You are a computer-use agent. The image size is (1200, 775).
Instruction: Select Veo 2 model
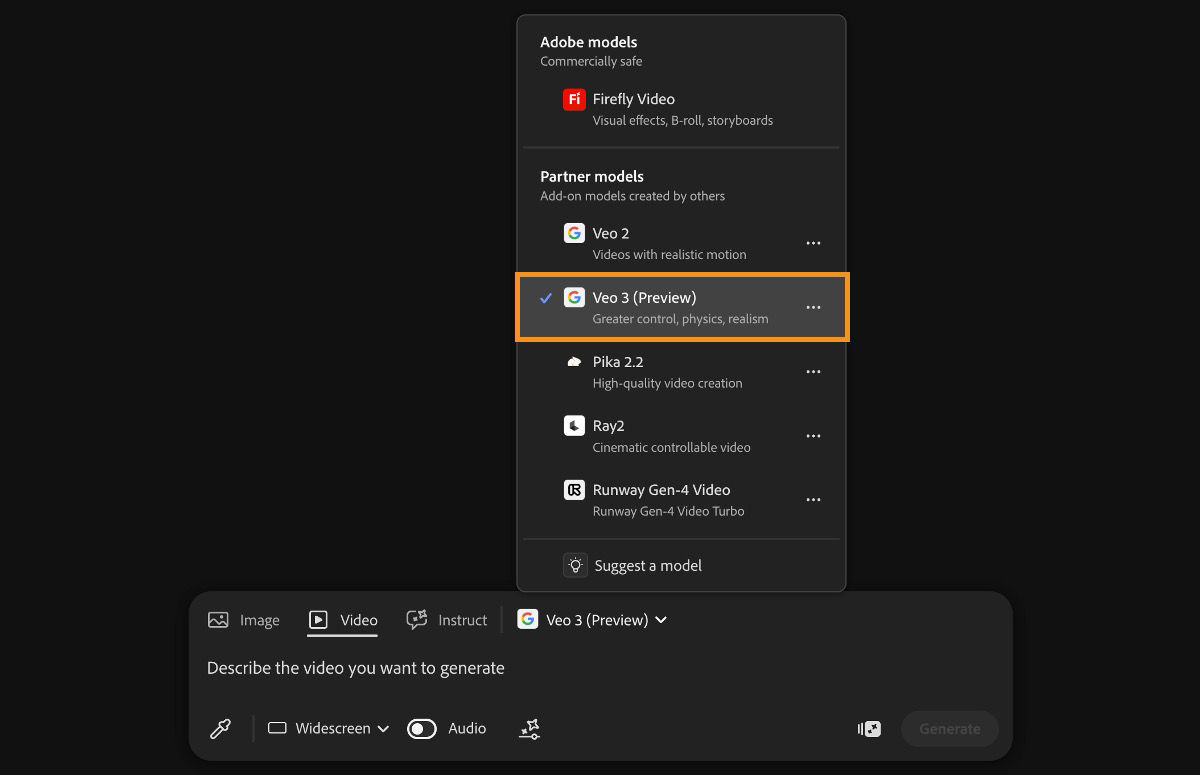pyautogui.click(x=681, y=243)
